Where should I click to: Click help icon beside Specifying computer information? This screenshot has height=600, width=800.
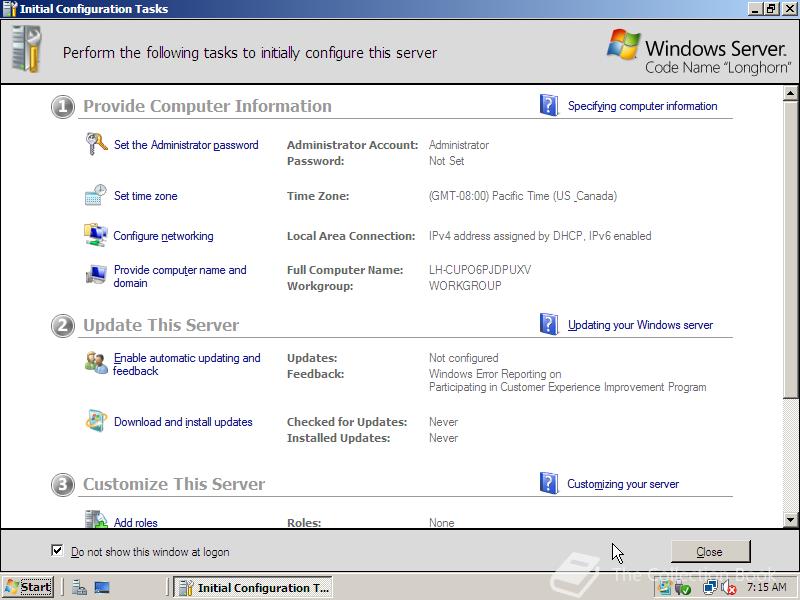click(549, 105)
